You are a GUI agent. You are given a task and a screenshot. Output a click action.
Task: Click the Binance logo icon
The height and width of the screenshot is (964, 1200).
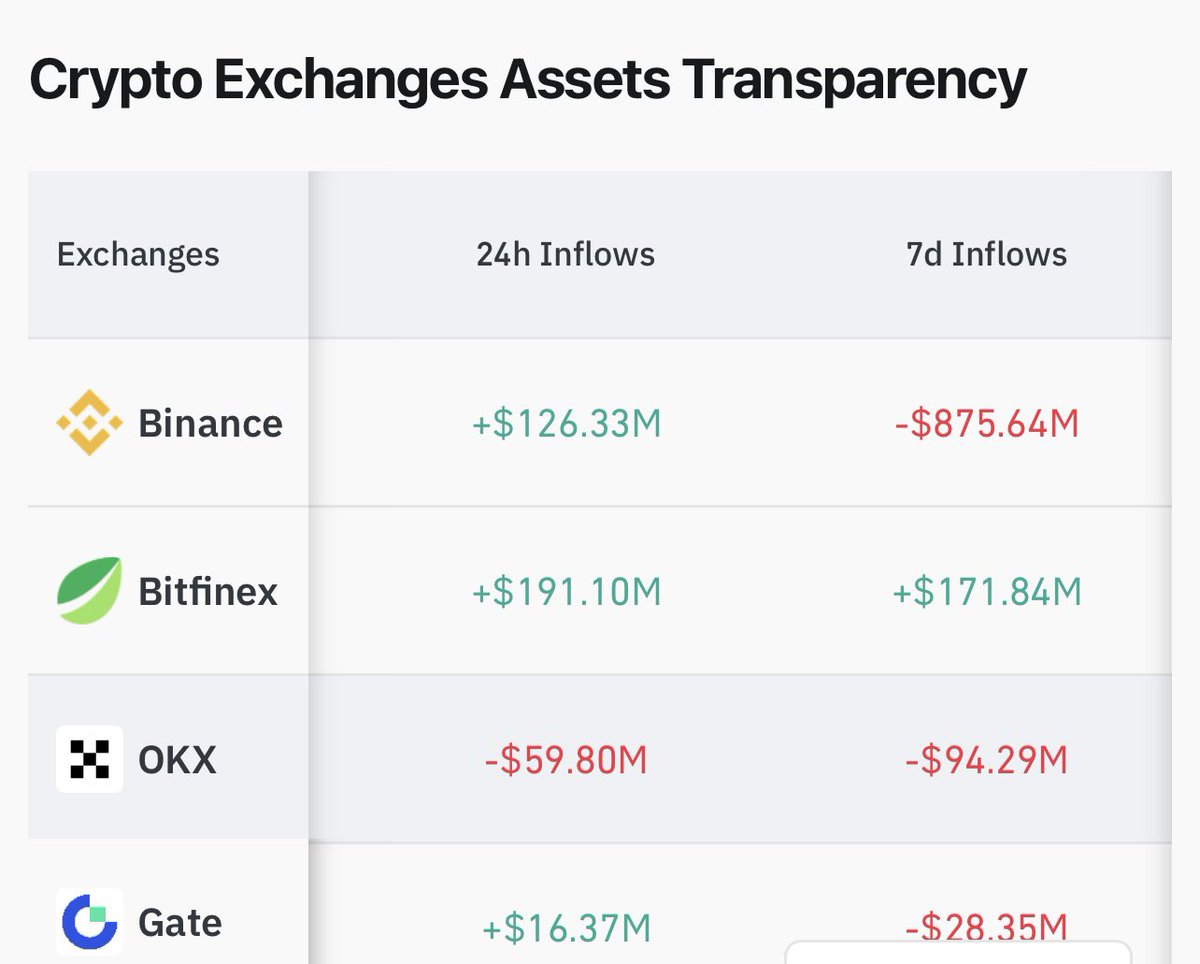point(89,423)
